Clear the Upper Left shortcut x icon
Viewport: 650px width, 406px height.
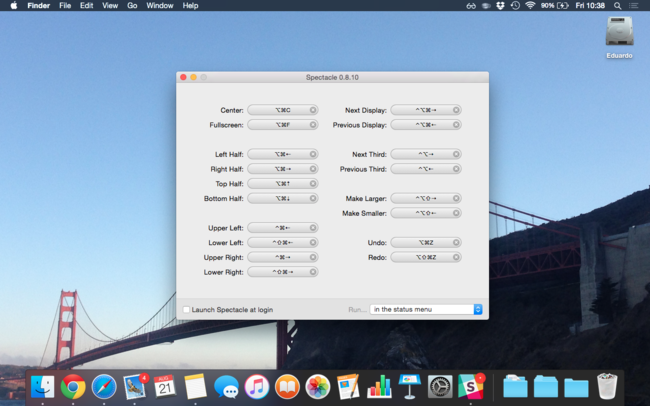[313, 228]
